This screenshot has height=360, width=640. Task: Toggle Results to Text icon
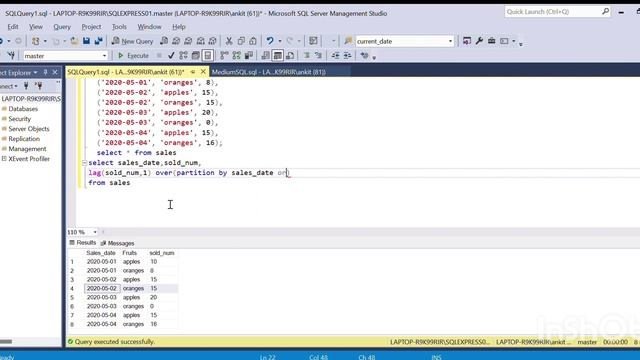265,56
